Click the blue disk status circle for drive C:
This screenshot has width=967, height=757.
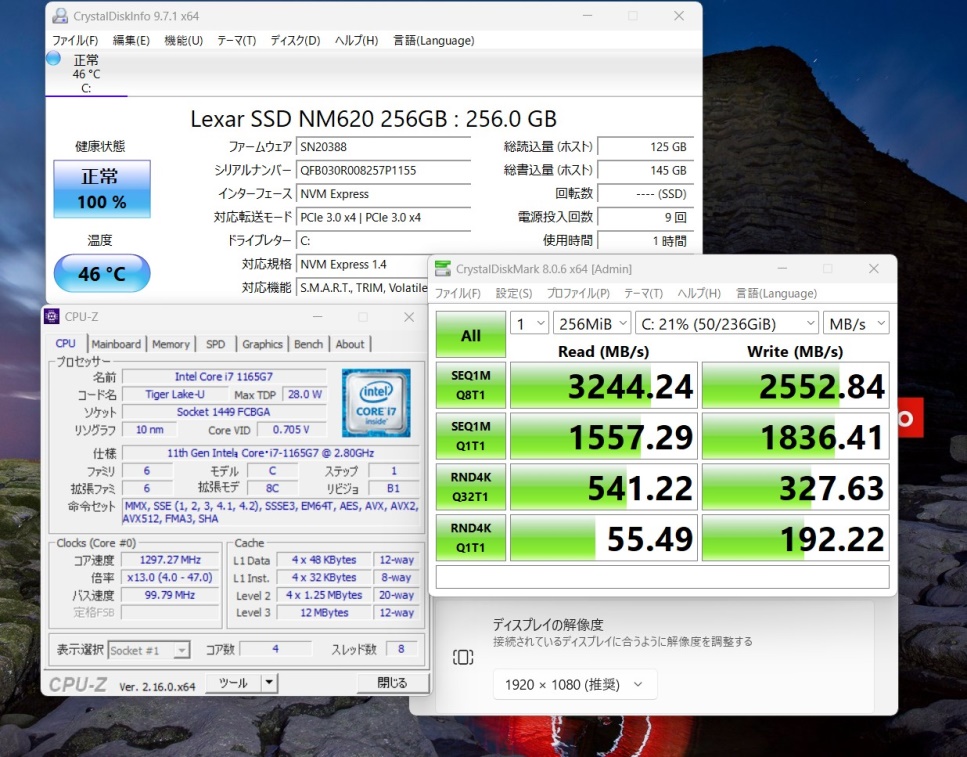[54, 59]
